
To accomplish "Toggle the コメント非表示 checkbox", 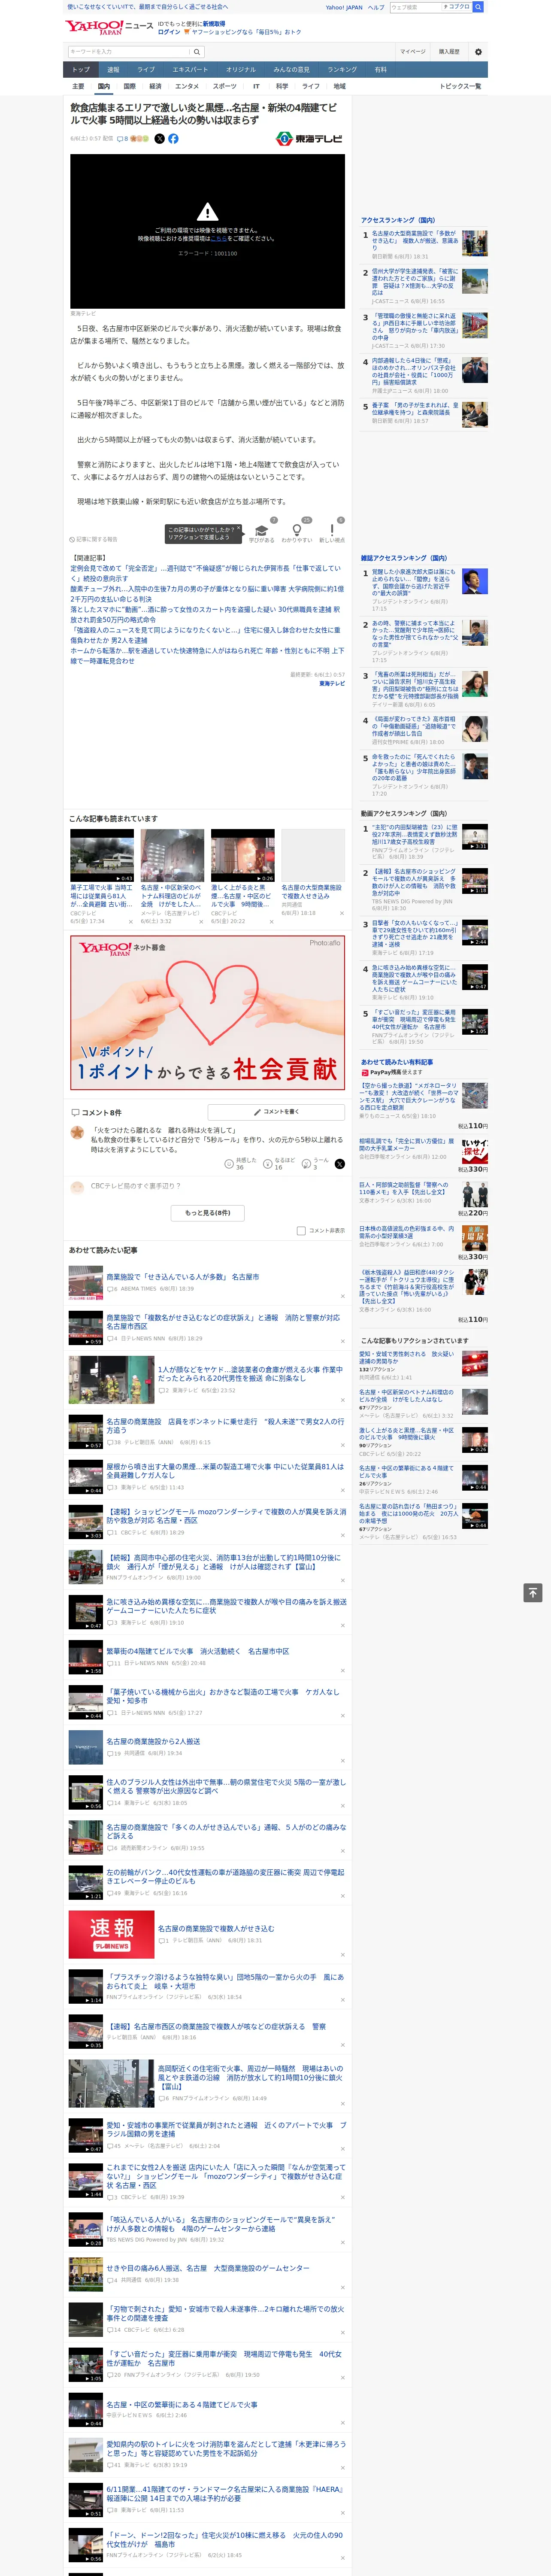I will (301, 1231).
